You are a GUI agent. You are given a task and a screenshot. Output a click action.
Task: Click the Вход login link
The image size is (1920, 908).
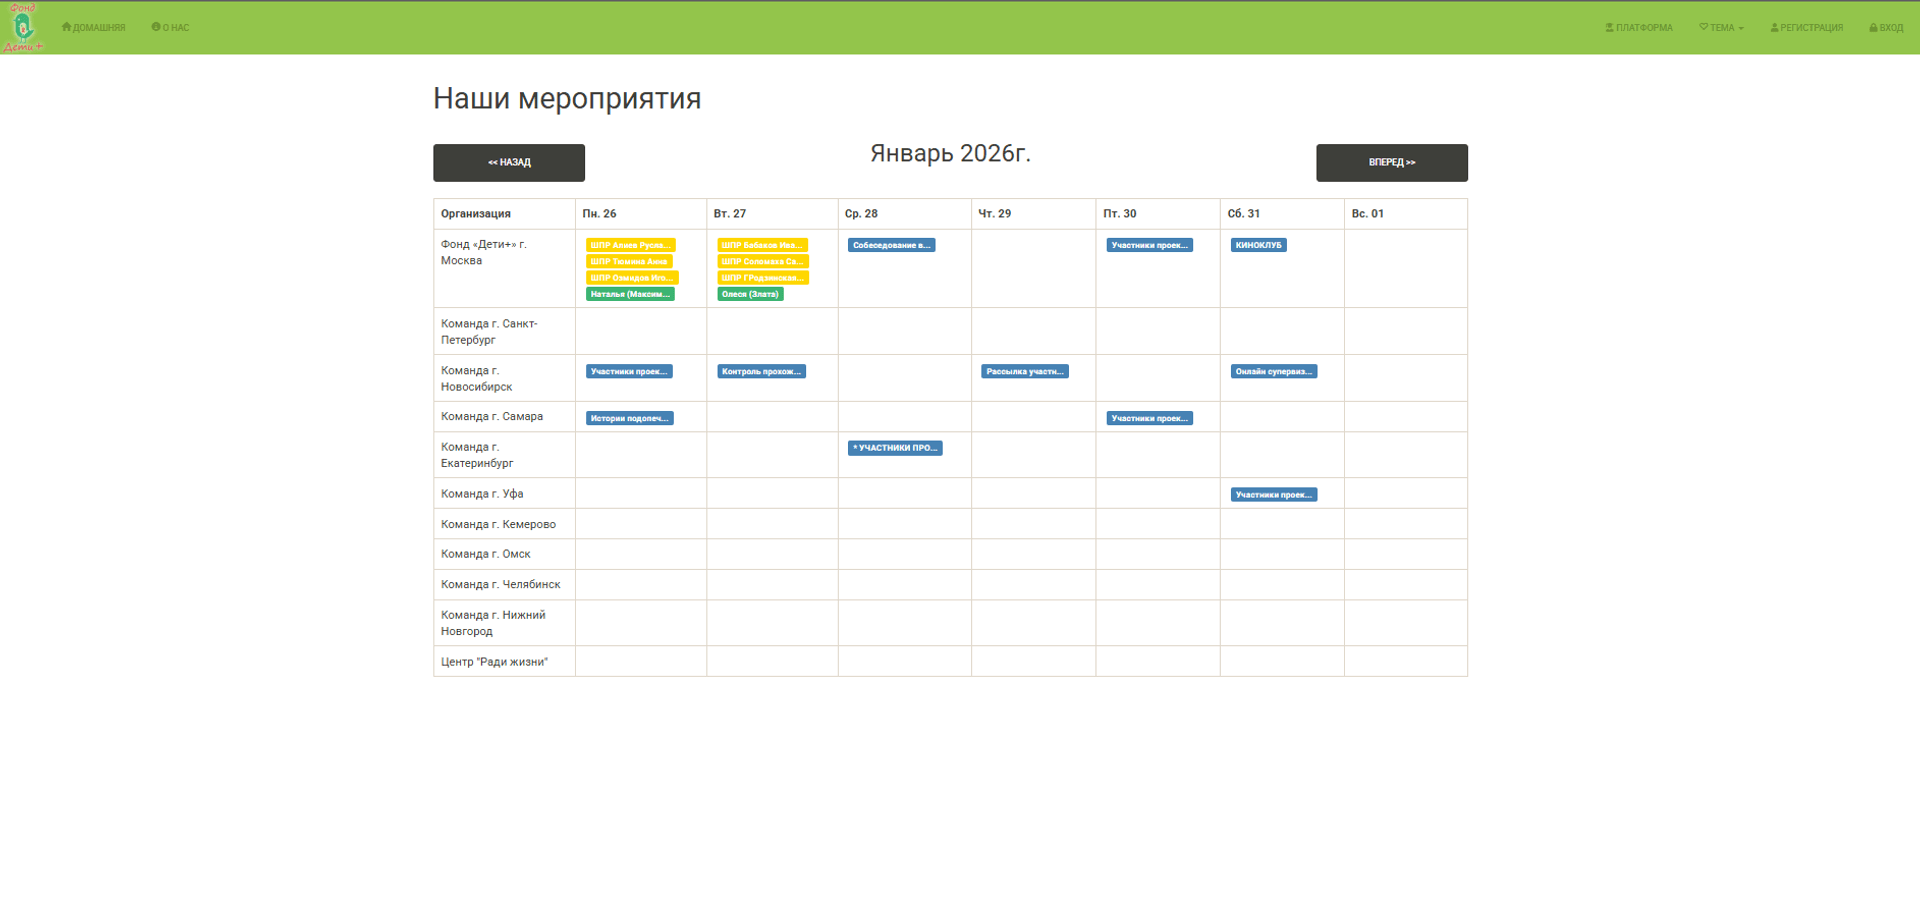tap(1886, 28)
